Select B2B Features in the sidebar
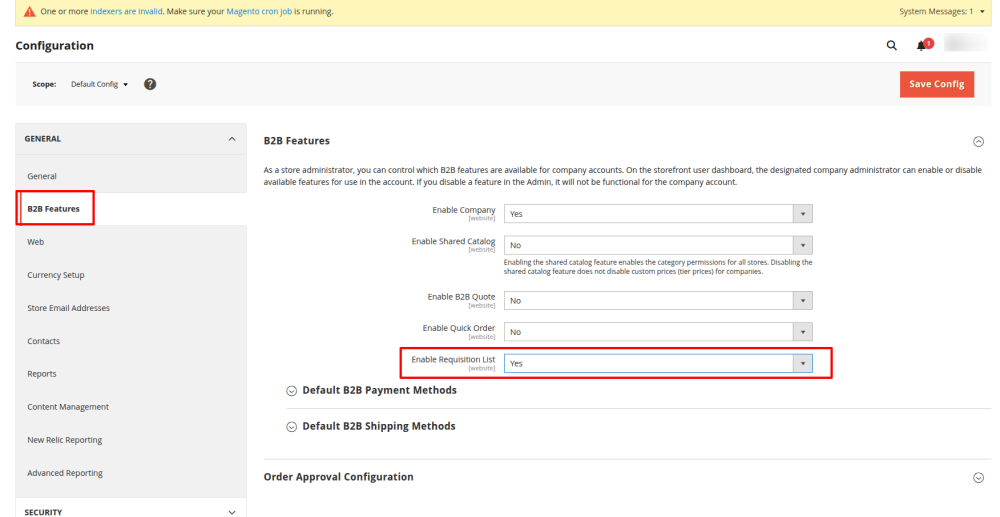 pos(55,209)
